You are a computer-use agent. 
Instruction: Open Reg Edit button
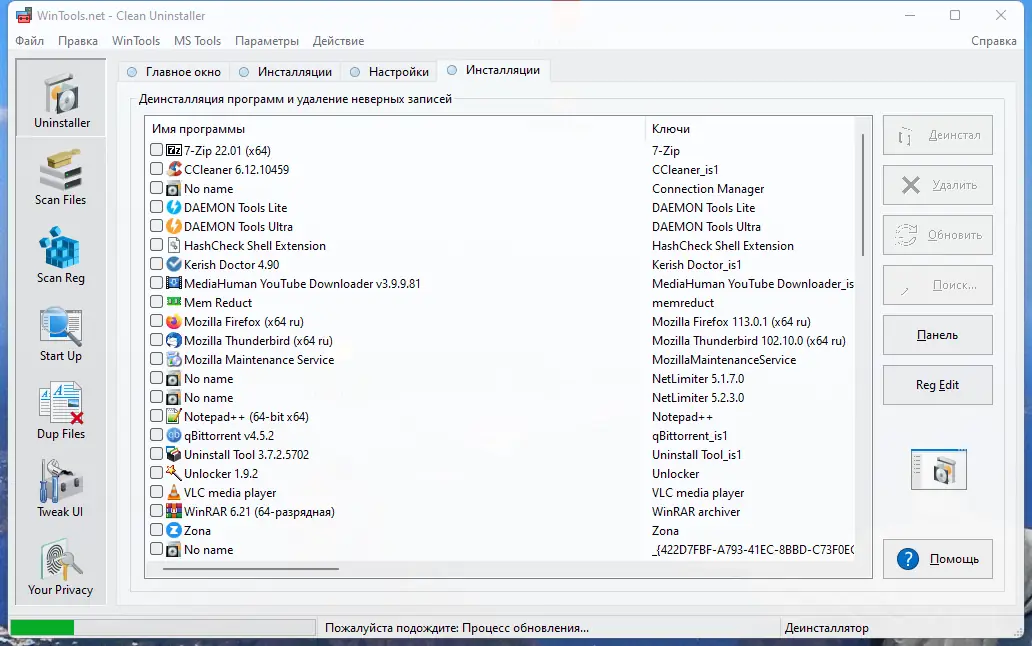click(x=938, y=385)
